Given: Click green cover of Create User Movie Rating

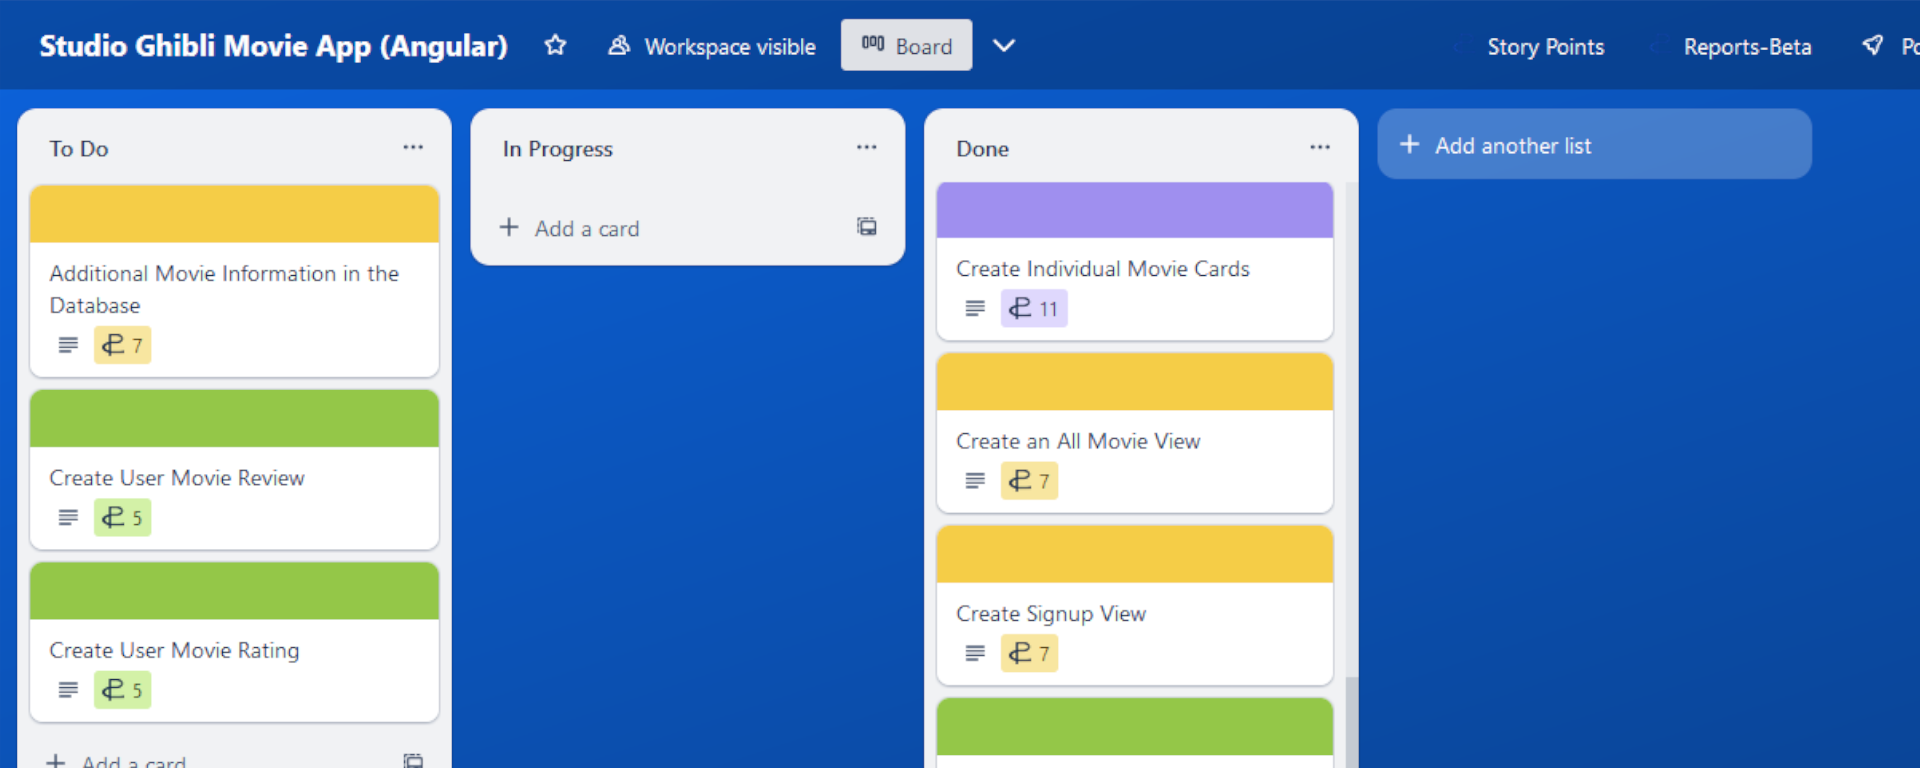Looking at the screenshot, I should [234, 591].
